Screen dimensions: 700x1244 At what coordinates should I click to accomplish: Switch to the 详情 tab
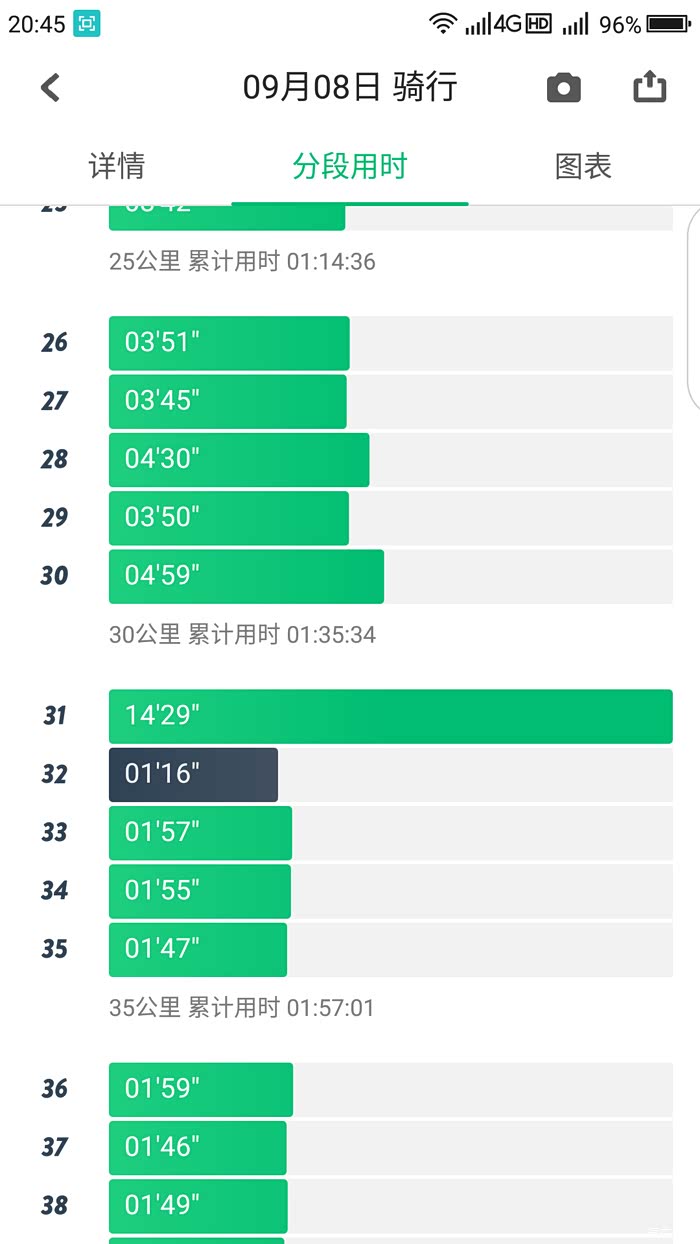[117, 166]
